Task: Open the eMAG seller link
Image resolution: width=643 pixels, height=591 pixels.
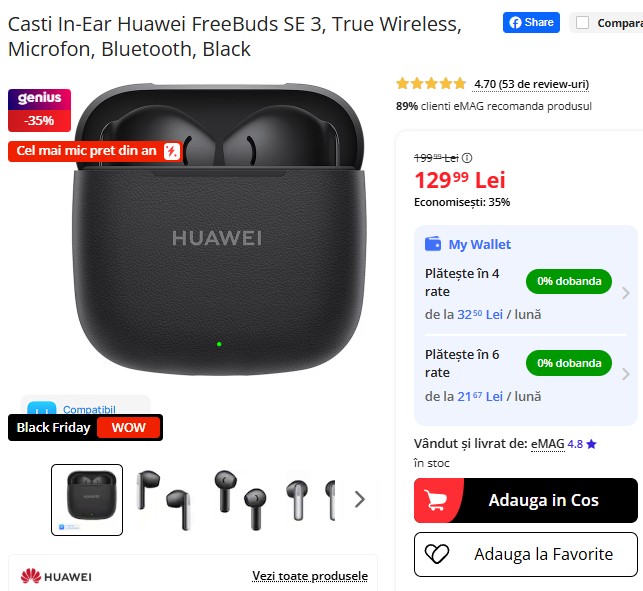Action: click(x=547, y=444)
